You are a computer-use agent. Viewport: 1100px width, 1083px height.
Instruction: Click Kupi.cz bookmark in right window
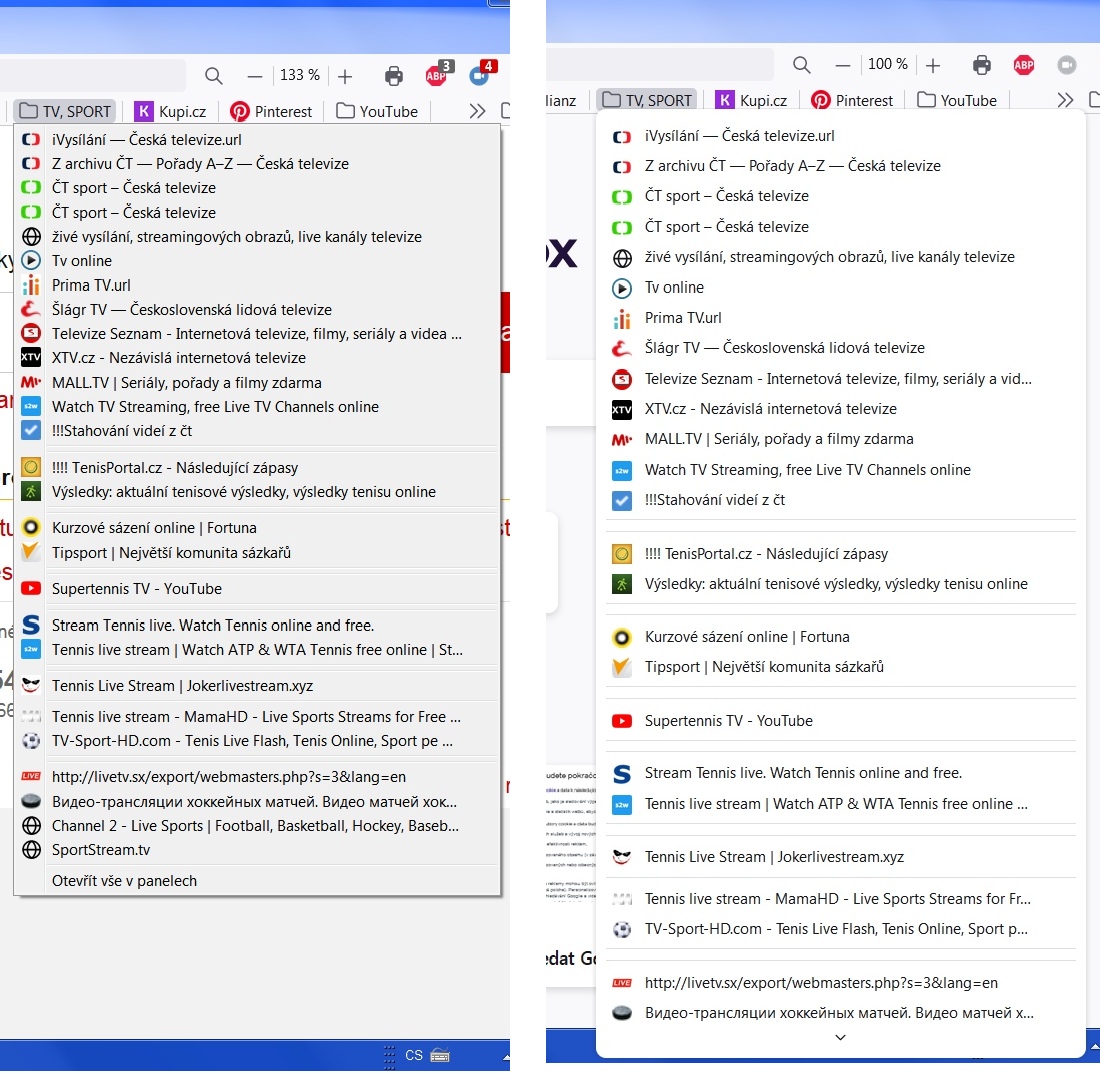coord(751,100)
